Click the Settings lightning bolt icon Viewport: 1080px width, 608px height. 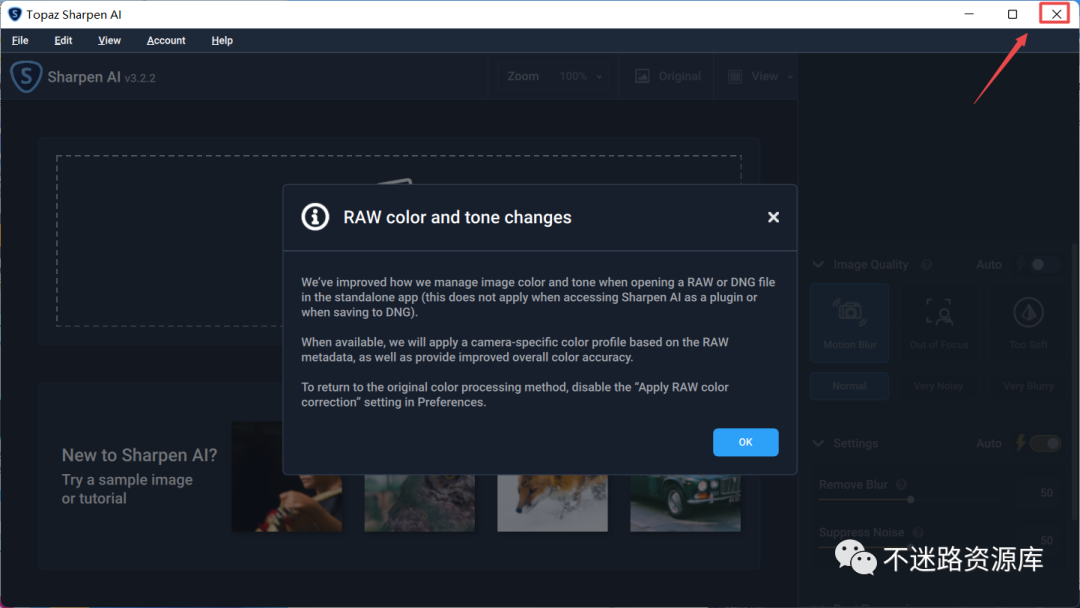tap(1021, 443)
